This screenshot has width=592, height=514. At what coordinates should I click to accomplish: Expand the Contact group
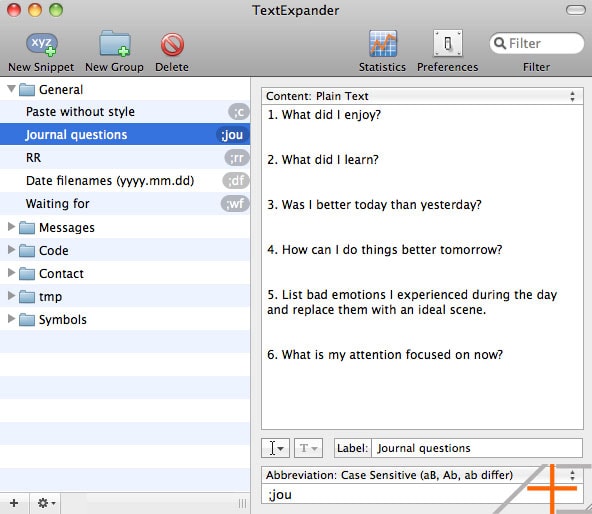[11, 273]
